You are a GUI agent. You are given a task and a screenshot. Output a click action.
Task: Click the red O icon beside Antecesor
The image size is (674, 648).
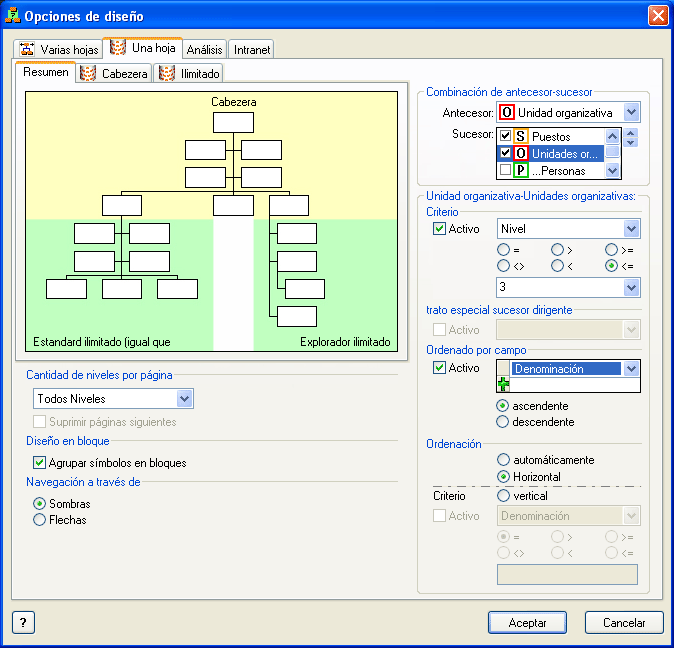[507, 113]
